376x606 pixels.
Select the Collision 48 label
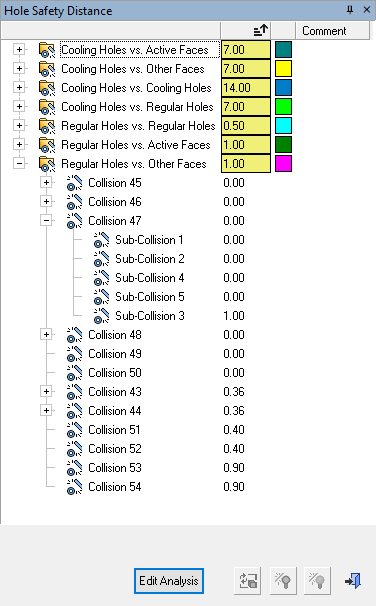[x=115, y=334]
